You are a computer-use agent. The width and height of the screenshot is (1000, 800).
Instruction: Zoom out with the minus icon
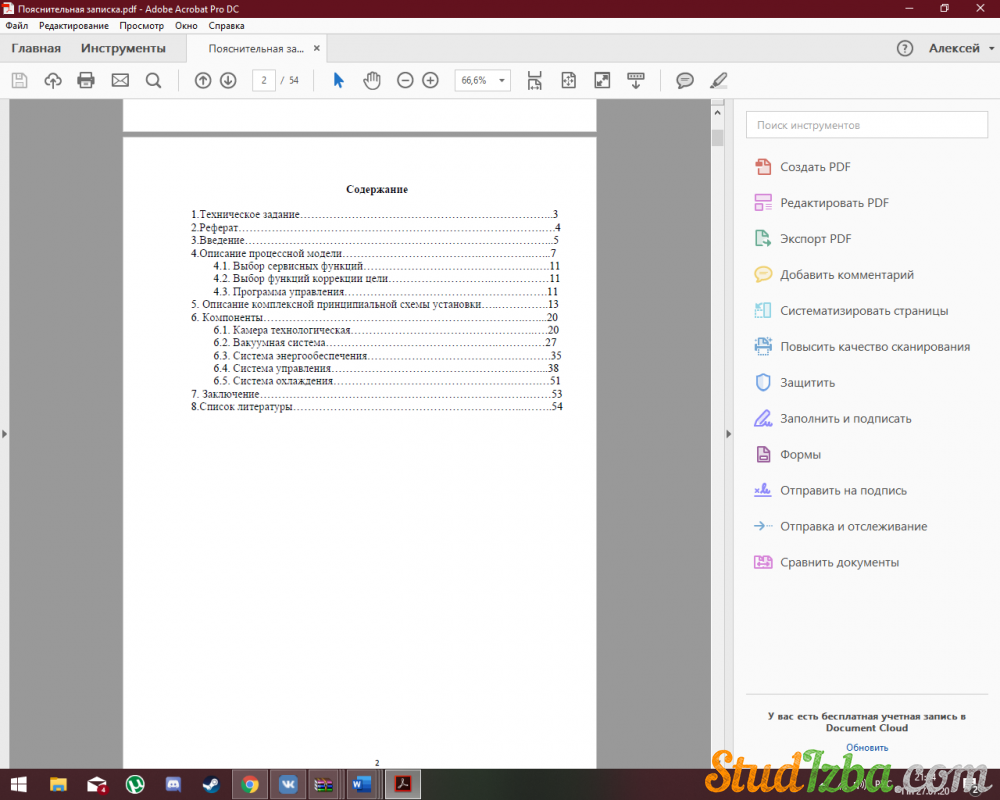(x=405, y=80)
